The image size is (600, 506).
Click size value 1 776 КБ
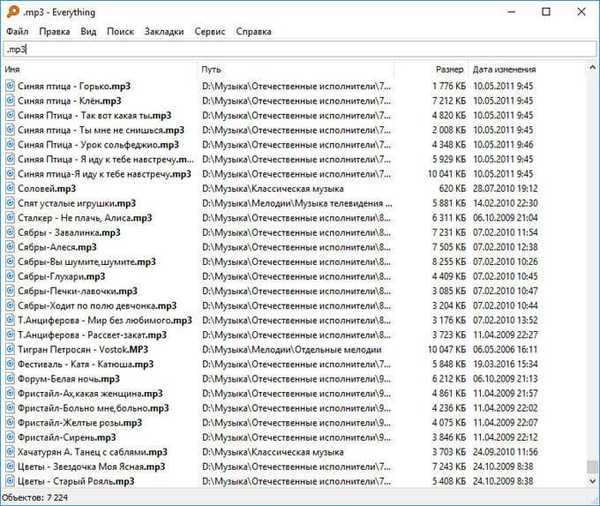[x=449, y=86]
